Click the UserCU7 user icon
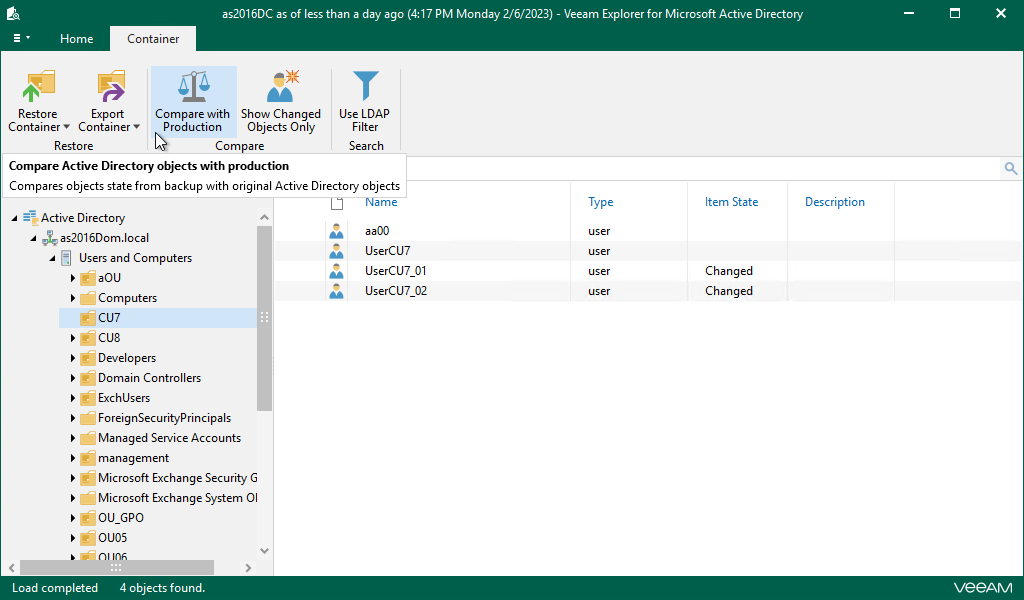The image size is (1024, 600). (336, 251)
